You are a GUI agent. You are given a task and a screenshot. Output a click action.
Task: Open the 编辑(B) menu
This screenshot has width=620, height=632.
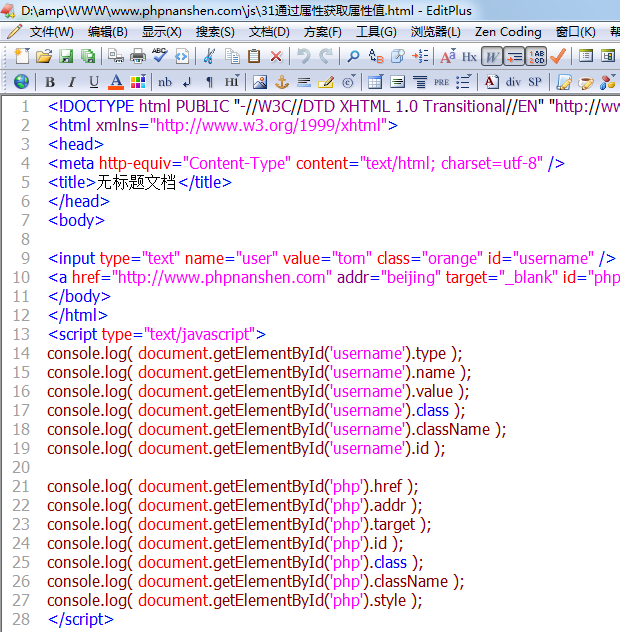[108, 31]
